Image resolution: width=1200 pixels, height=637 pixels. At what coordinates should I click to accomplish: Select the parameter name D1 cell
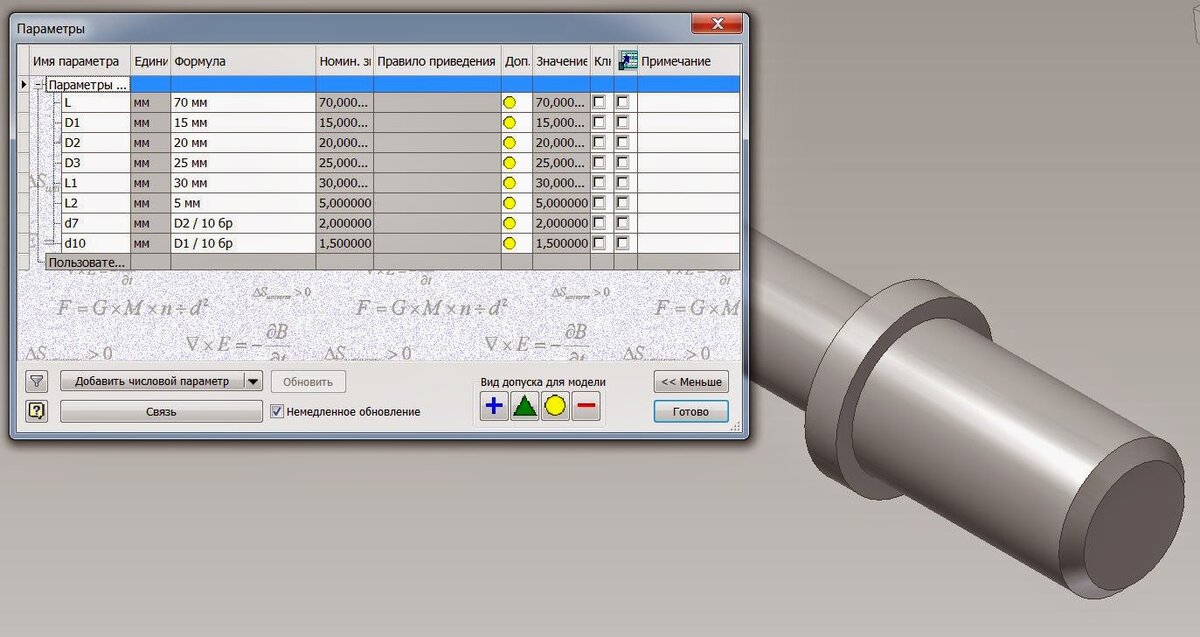pyautogui.click(x=95, y=122)
